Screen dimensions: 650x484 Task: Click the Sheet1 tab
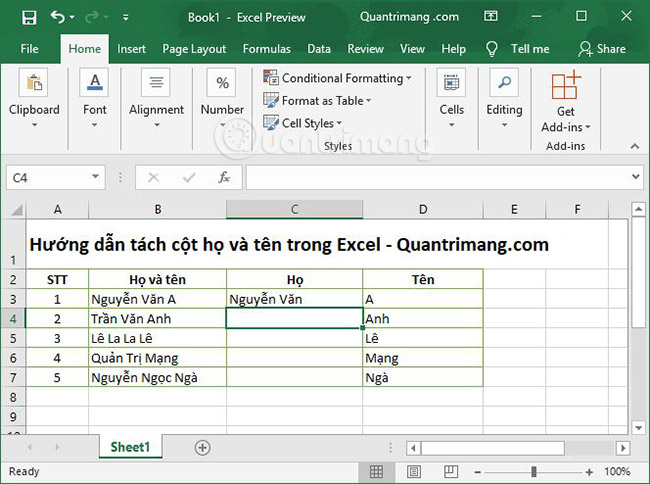tap(130, 447)
